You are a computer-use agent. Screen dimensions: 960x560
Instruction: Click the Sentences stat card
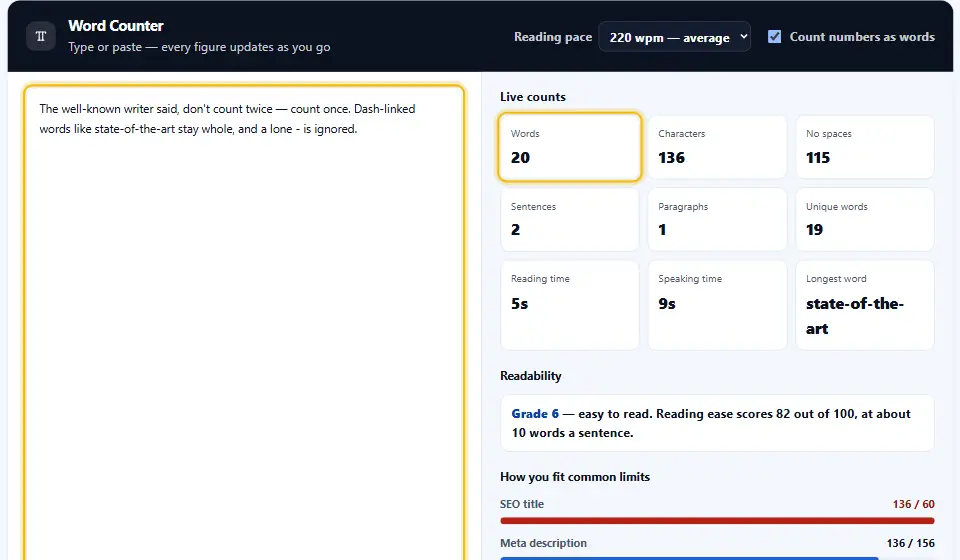click(x=569, y=219)
